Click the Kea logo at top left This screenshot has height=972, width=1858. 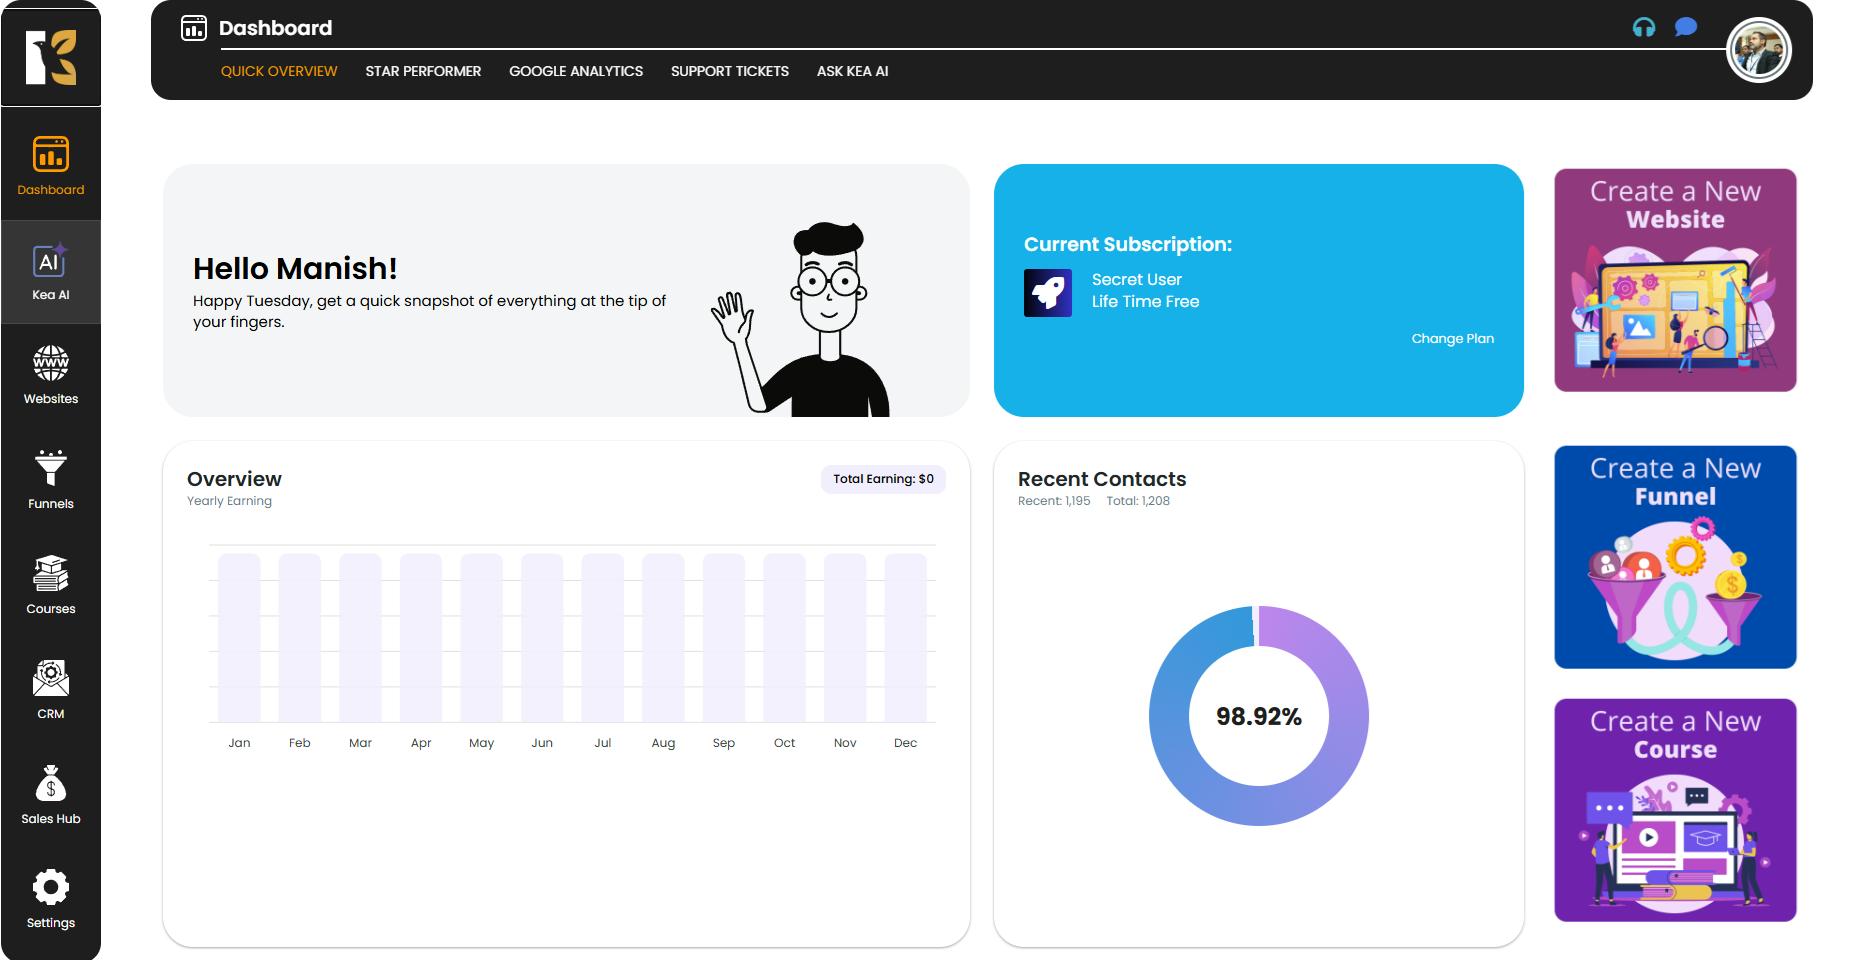(50, 56)
